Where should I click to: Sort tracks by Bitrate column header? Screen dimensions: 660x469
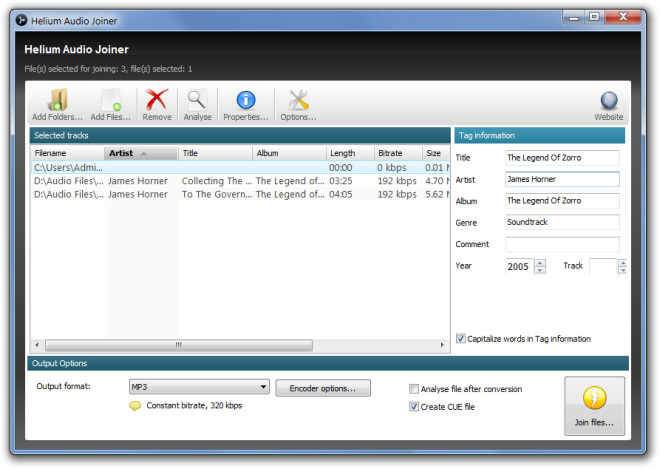click(x=398, y=153)
